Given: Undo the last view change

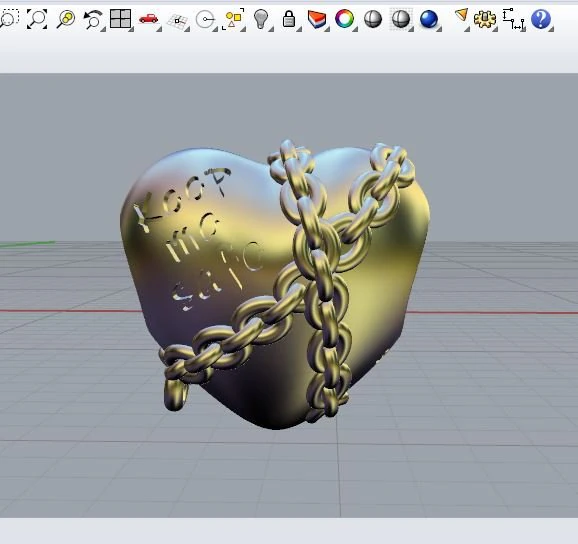Looking at the screenshot, I should coord(94,19).
